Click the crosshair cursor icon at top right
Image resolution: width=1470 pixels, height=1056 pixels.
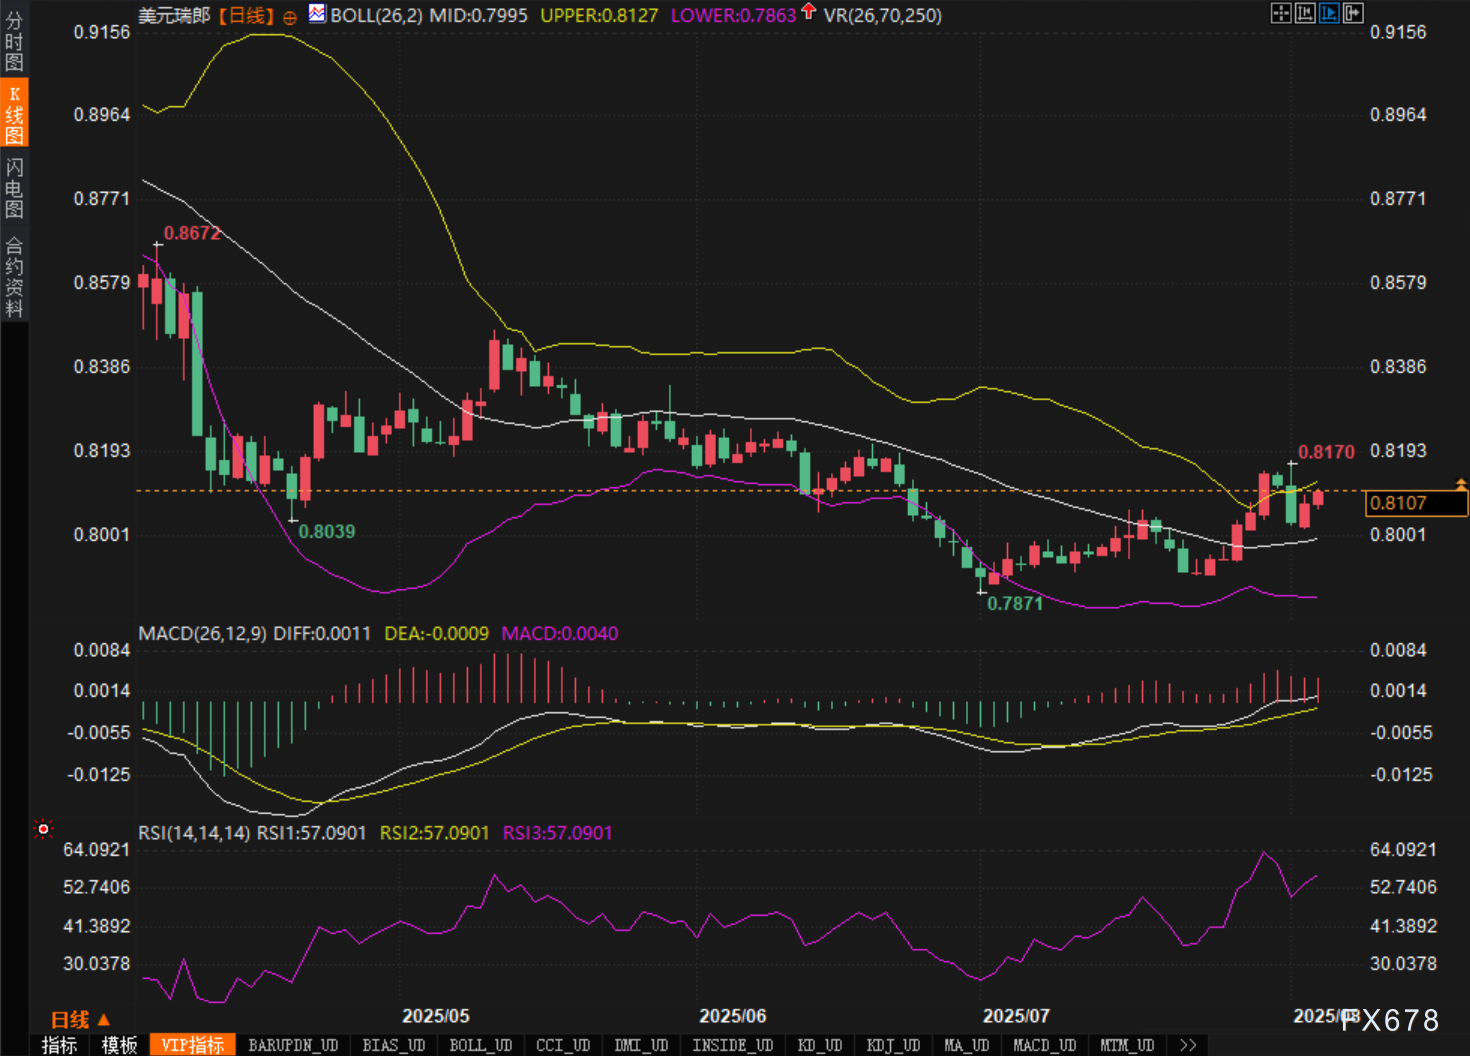[x=1280, y=13]
